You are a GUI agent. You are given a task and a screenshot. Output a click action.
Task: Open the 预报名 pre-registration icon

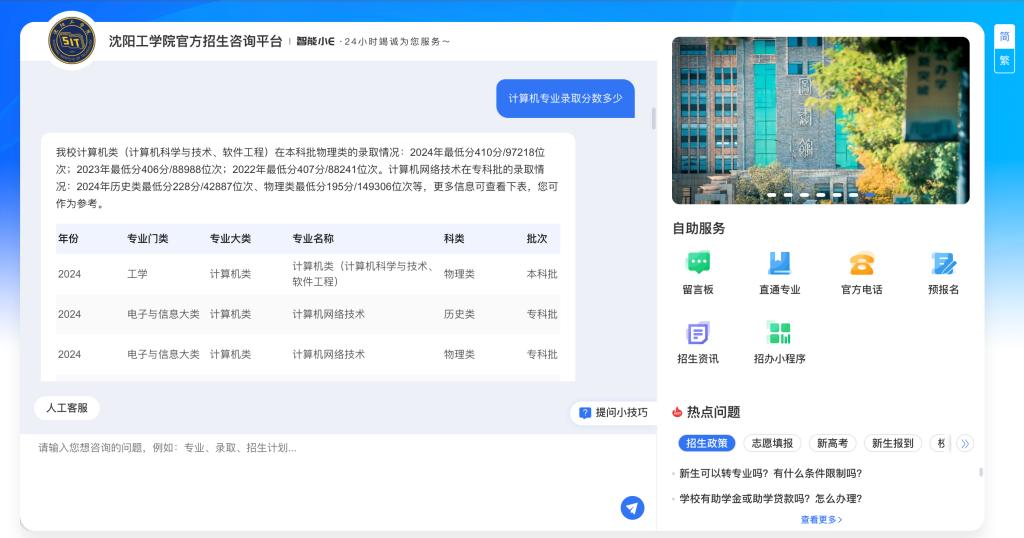click(943, 264)
